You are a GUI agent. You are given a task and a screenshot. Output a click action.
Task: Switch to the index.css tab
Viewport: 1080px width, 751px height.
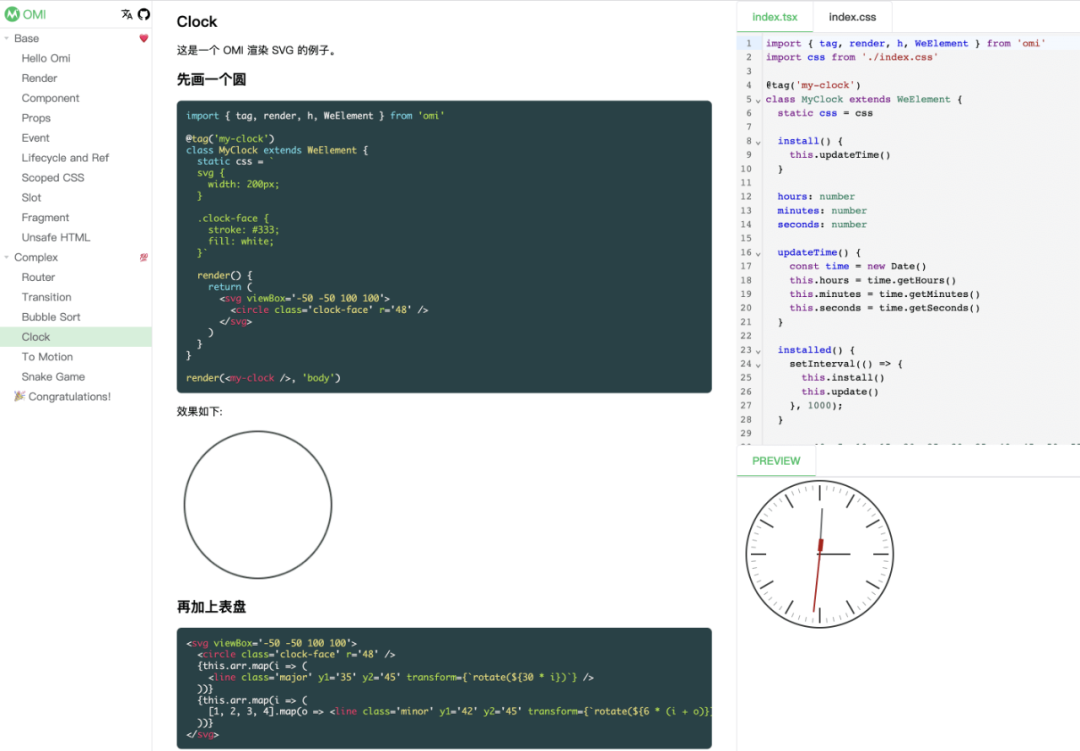pyautogui.click(x=852, y=17)
